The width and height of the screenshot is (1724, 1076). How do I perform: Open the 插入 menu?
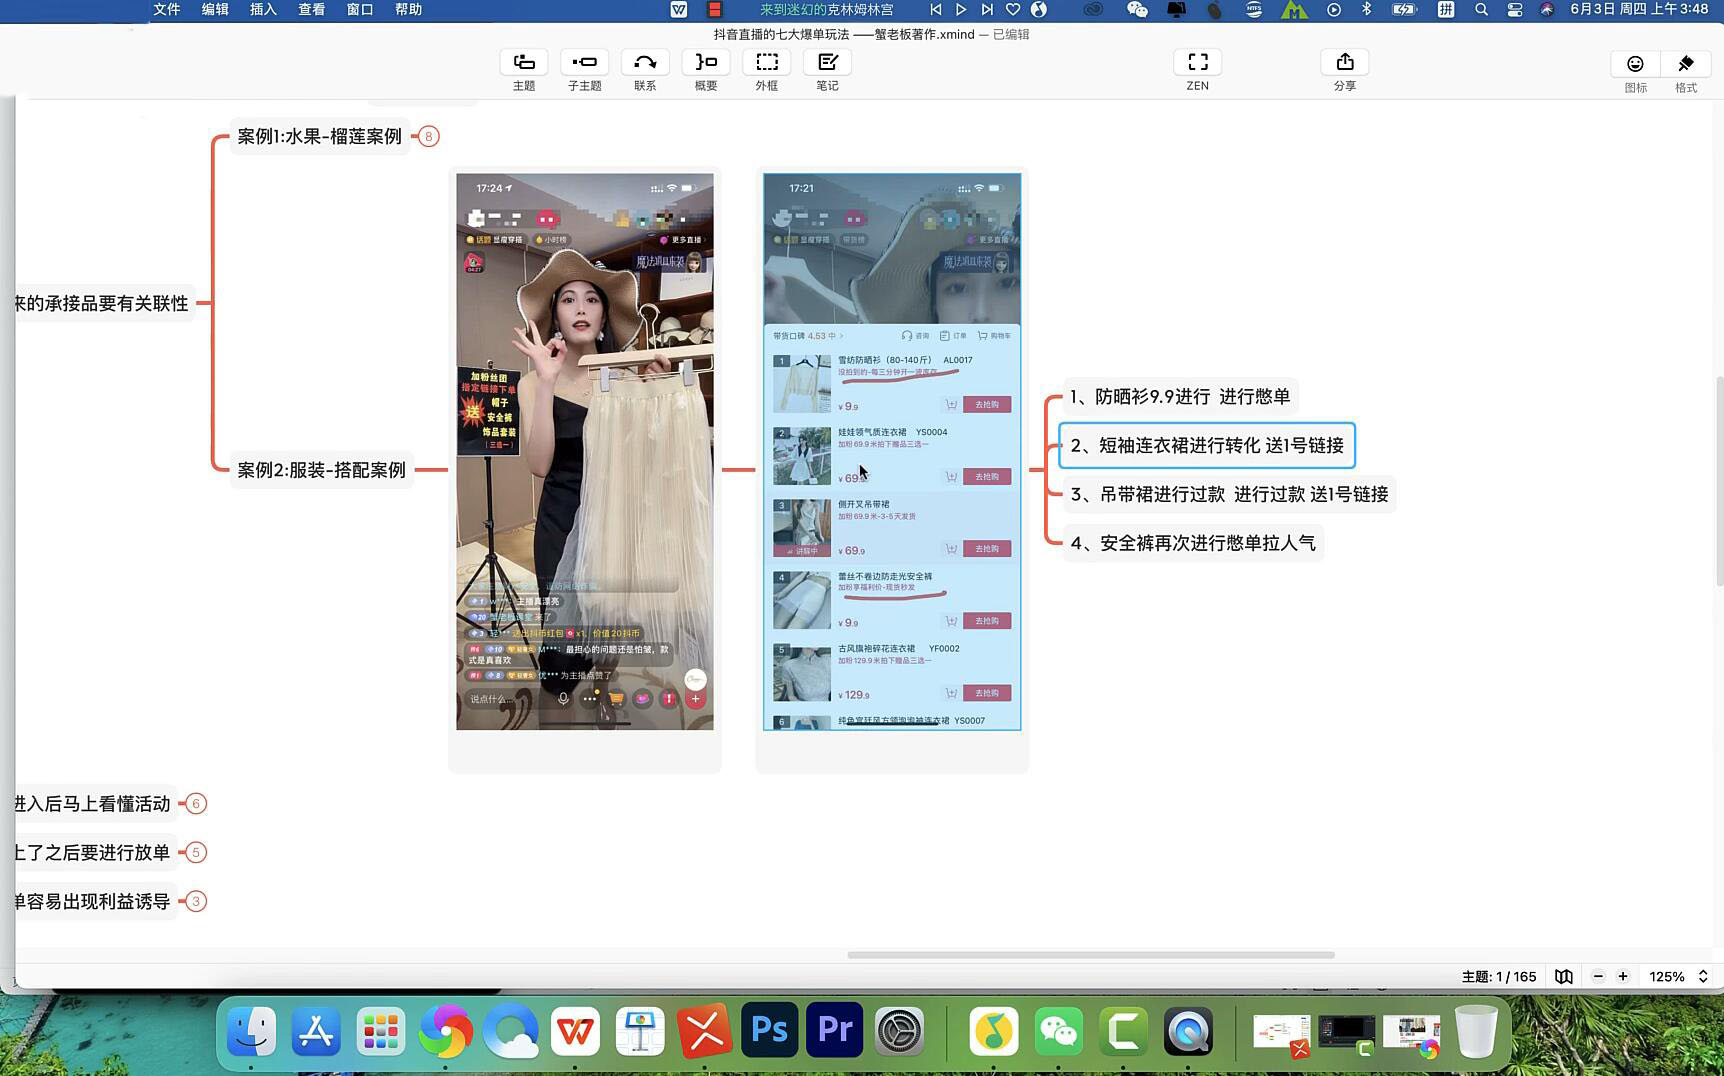(x=263, y=9)
